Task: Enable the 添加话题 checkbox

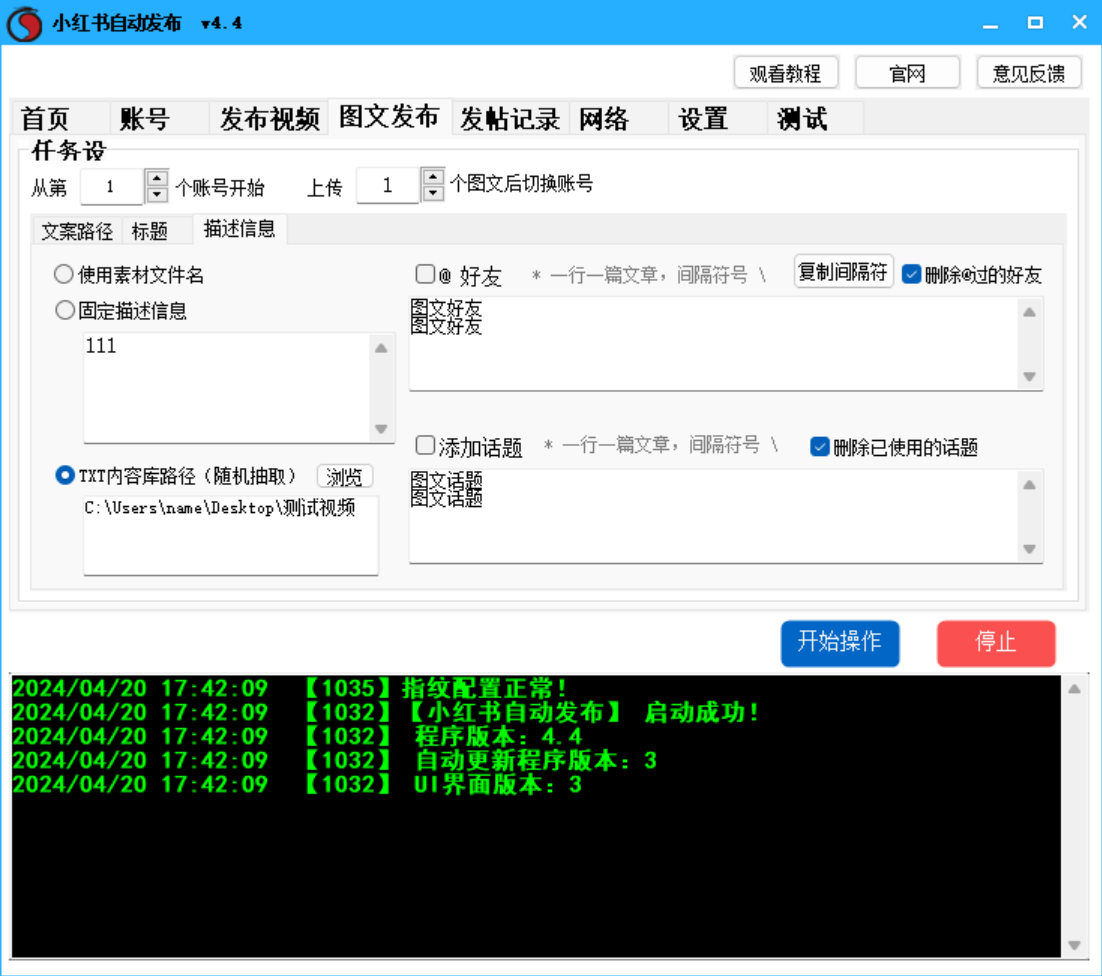Action: click(x=425, y=445)
